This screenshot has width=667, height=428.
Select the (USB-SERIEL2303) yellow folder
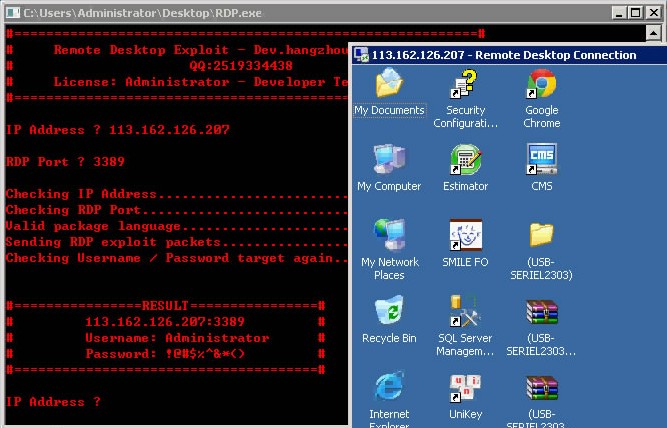click(x=541, y=235)
